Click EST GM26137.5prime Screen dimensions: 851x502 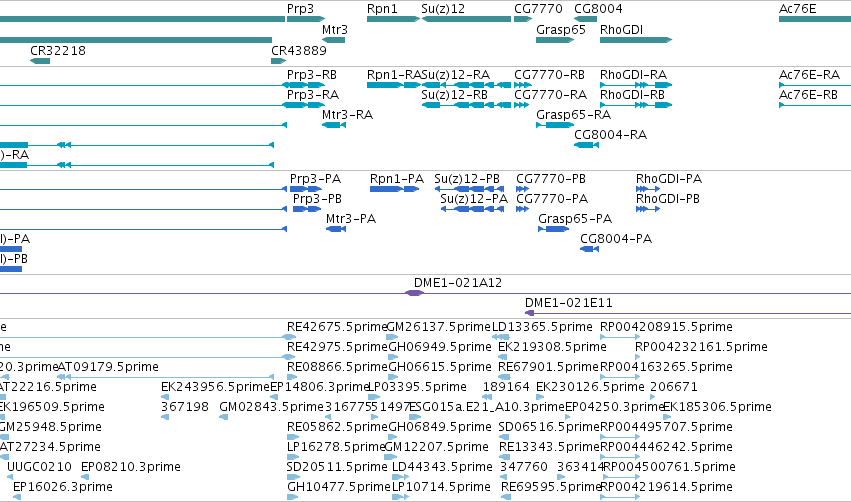point(439,327)
